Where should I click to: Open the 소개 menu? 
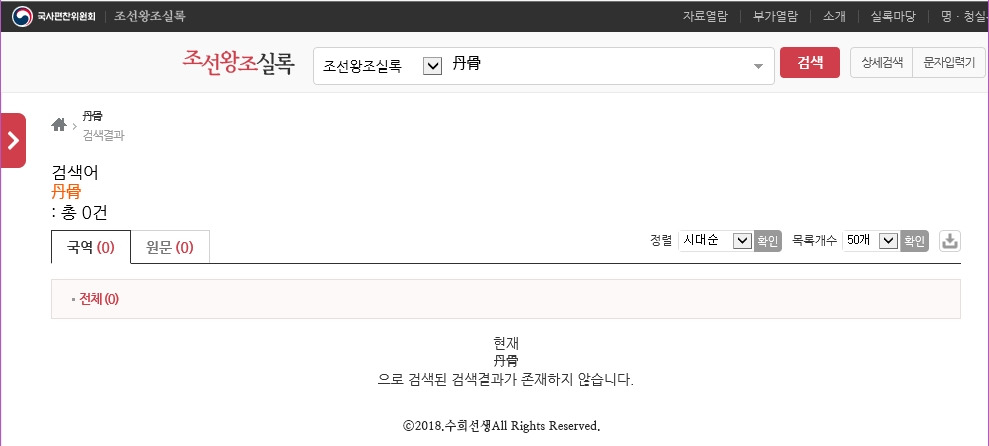(834, 16)
